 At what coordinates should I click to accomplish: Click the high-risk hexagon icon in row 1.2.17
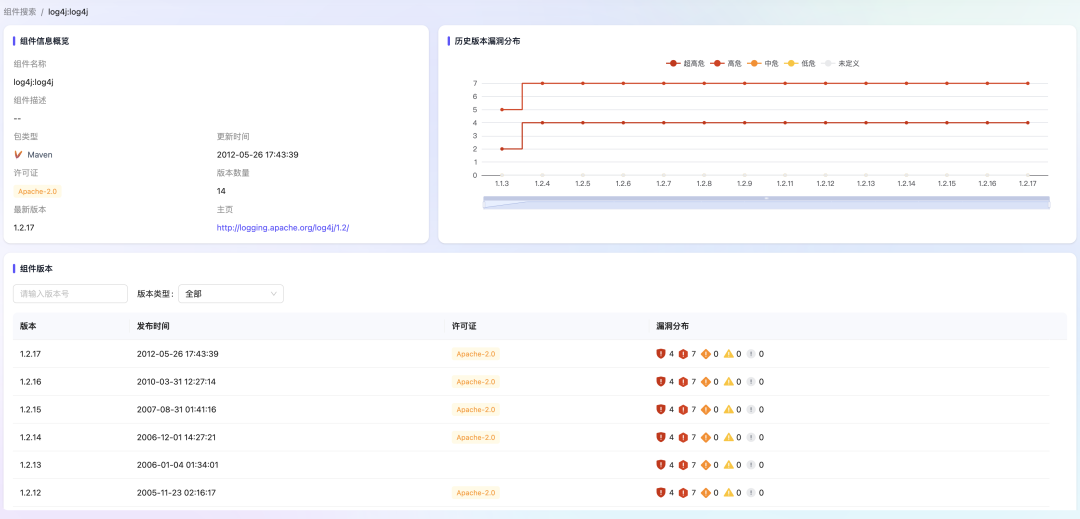(683, 354)
